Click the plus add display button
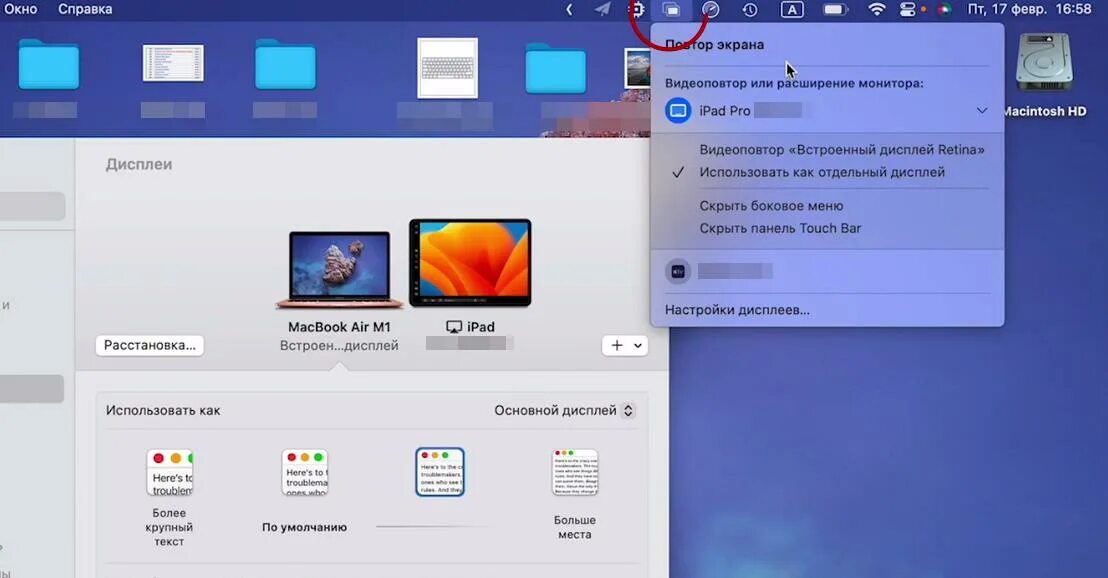This screenshot has width=1108, height=578. coord(617,345)
